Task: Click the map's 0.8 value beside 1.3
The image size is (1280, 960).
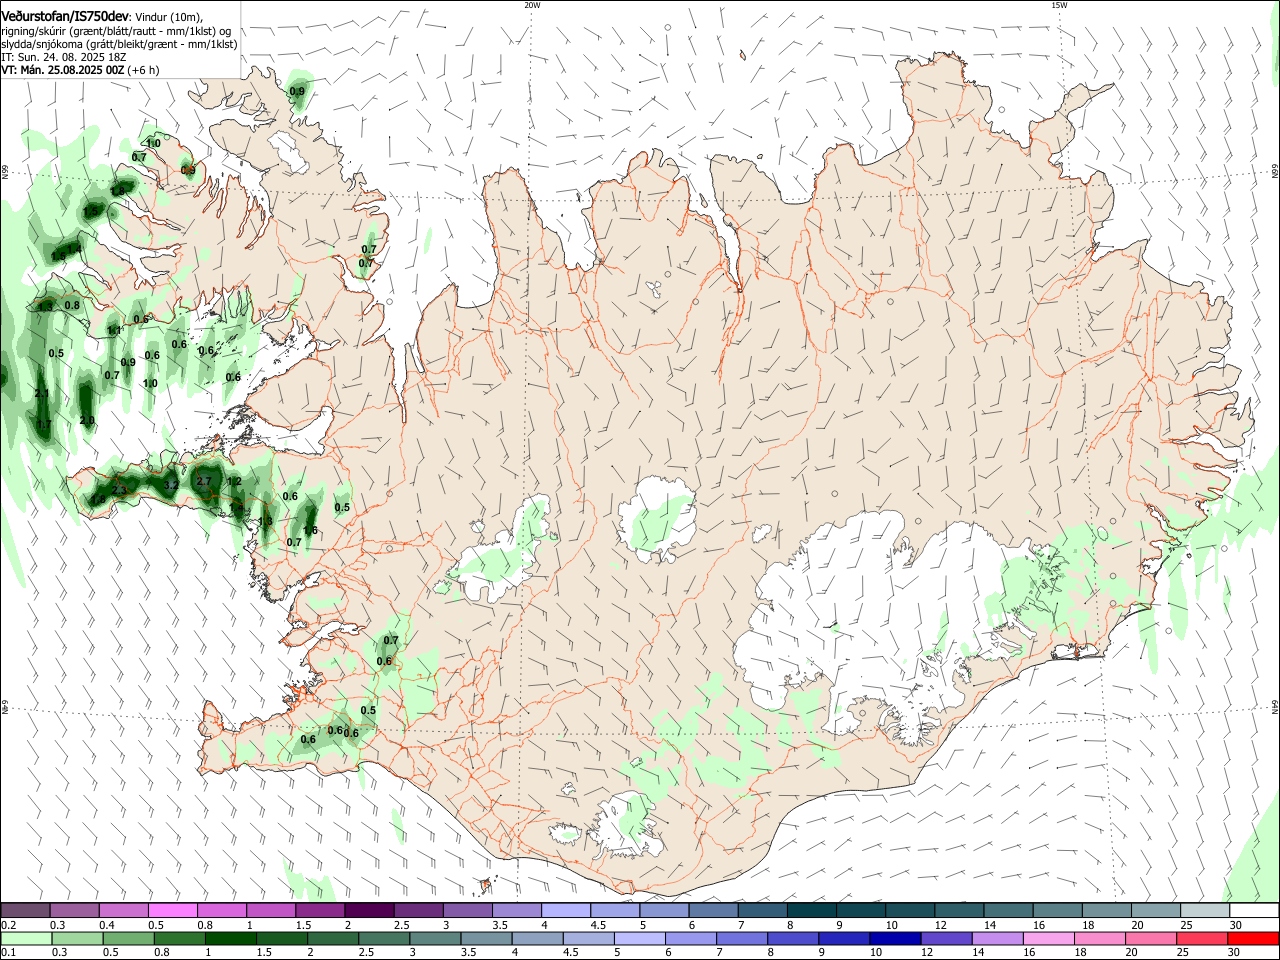Action: point(72,305)
